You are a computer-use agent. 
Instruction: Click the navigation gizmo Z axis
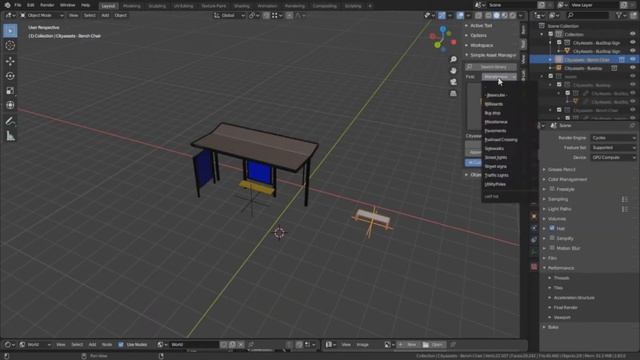tap(443, 29)
